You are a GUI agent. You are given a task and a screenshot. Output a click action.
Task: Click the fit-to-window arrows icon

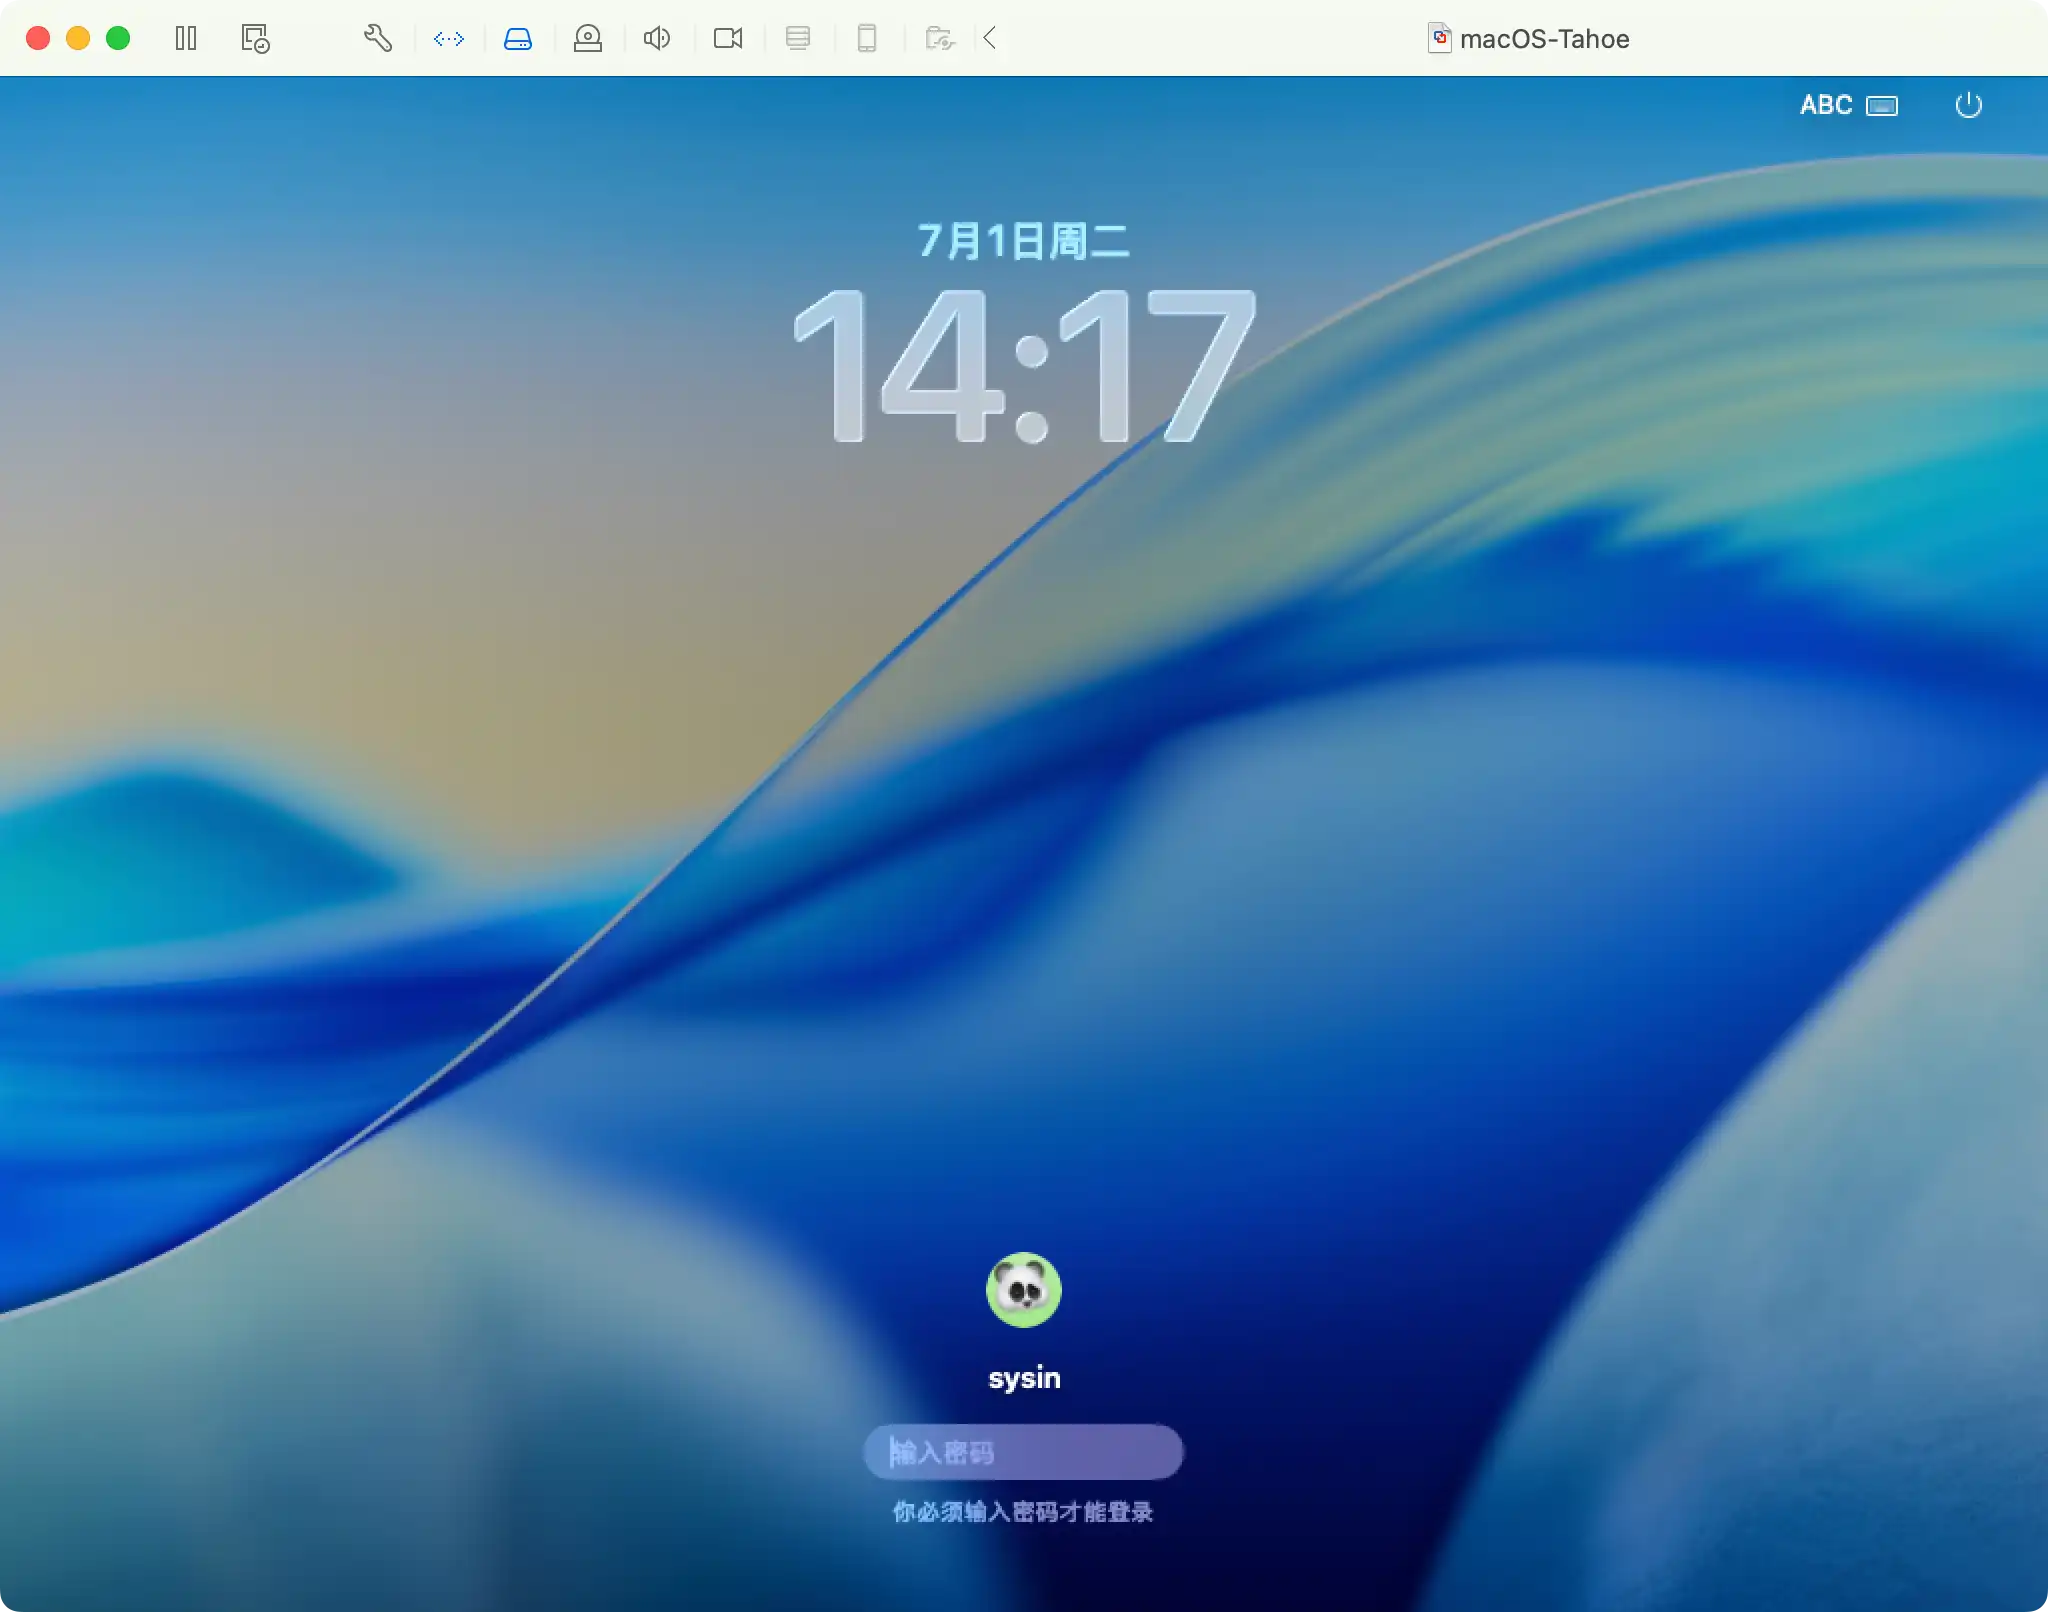(448, 38)
